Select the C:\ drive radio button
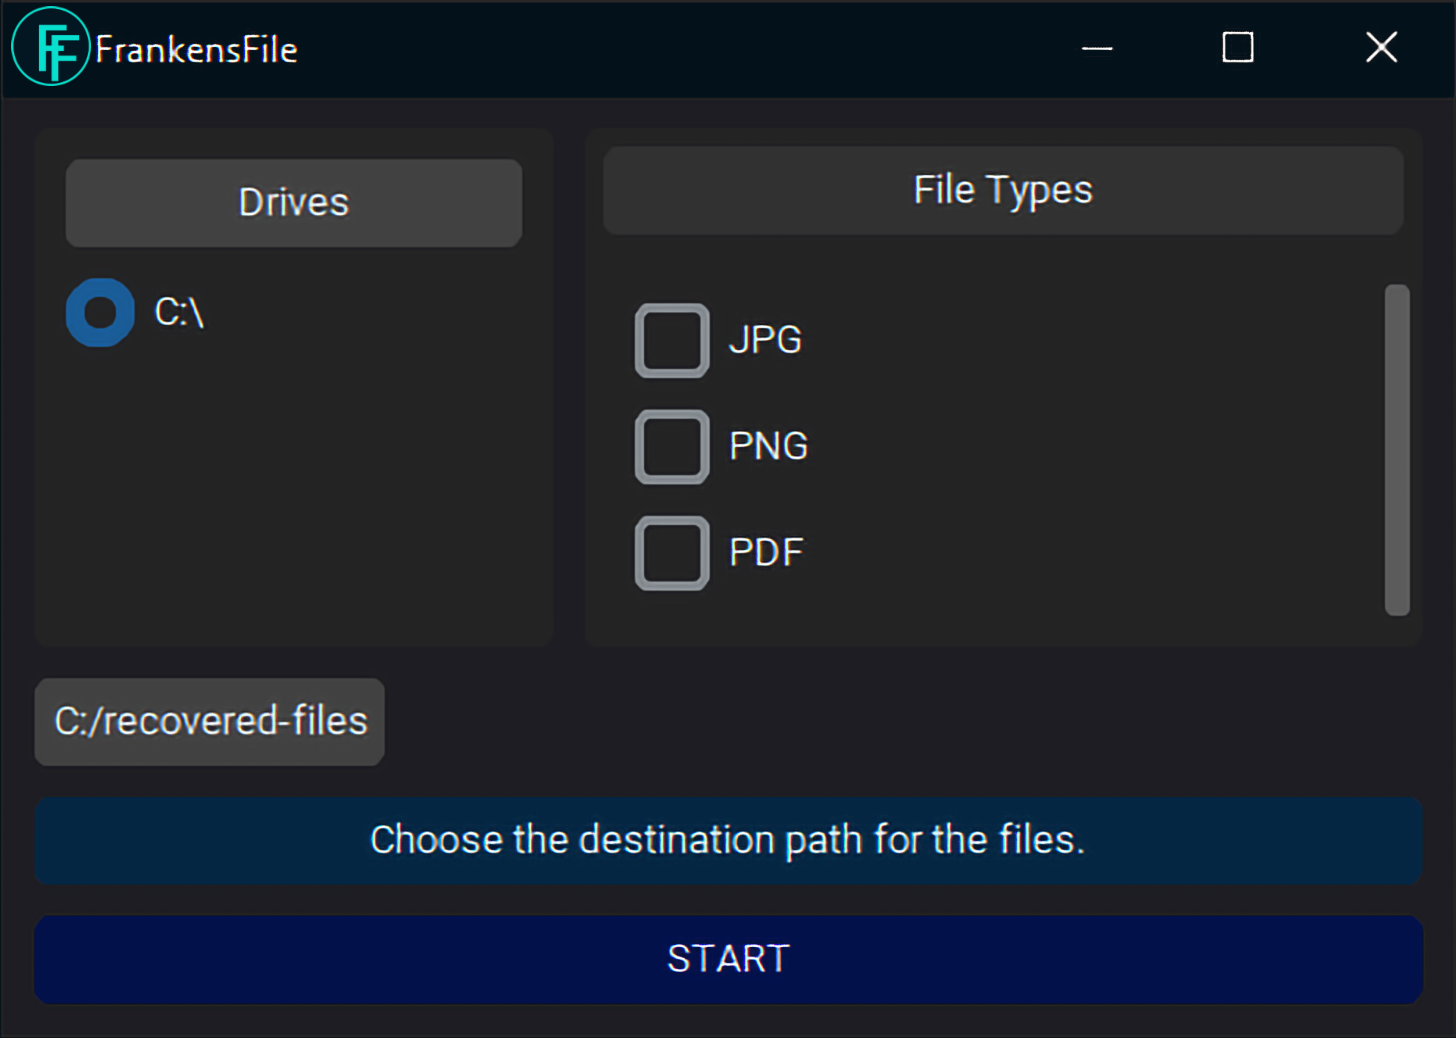Viewport: 1456px width, 1038px height. 99,312
